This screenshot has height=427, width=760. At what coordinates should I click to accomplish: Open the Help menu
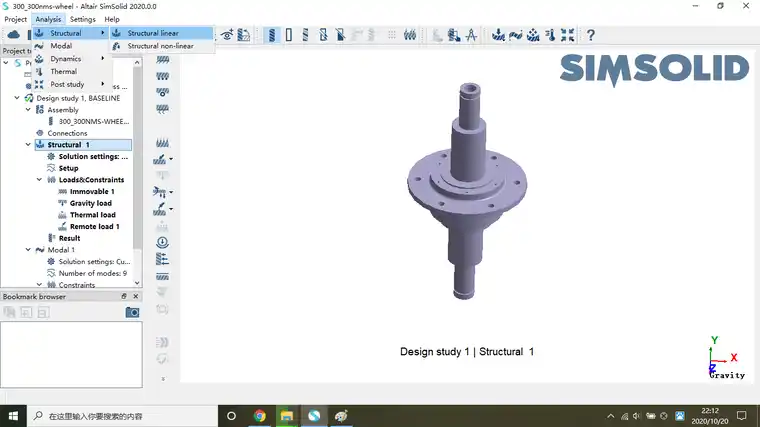[x=112, y=19]
